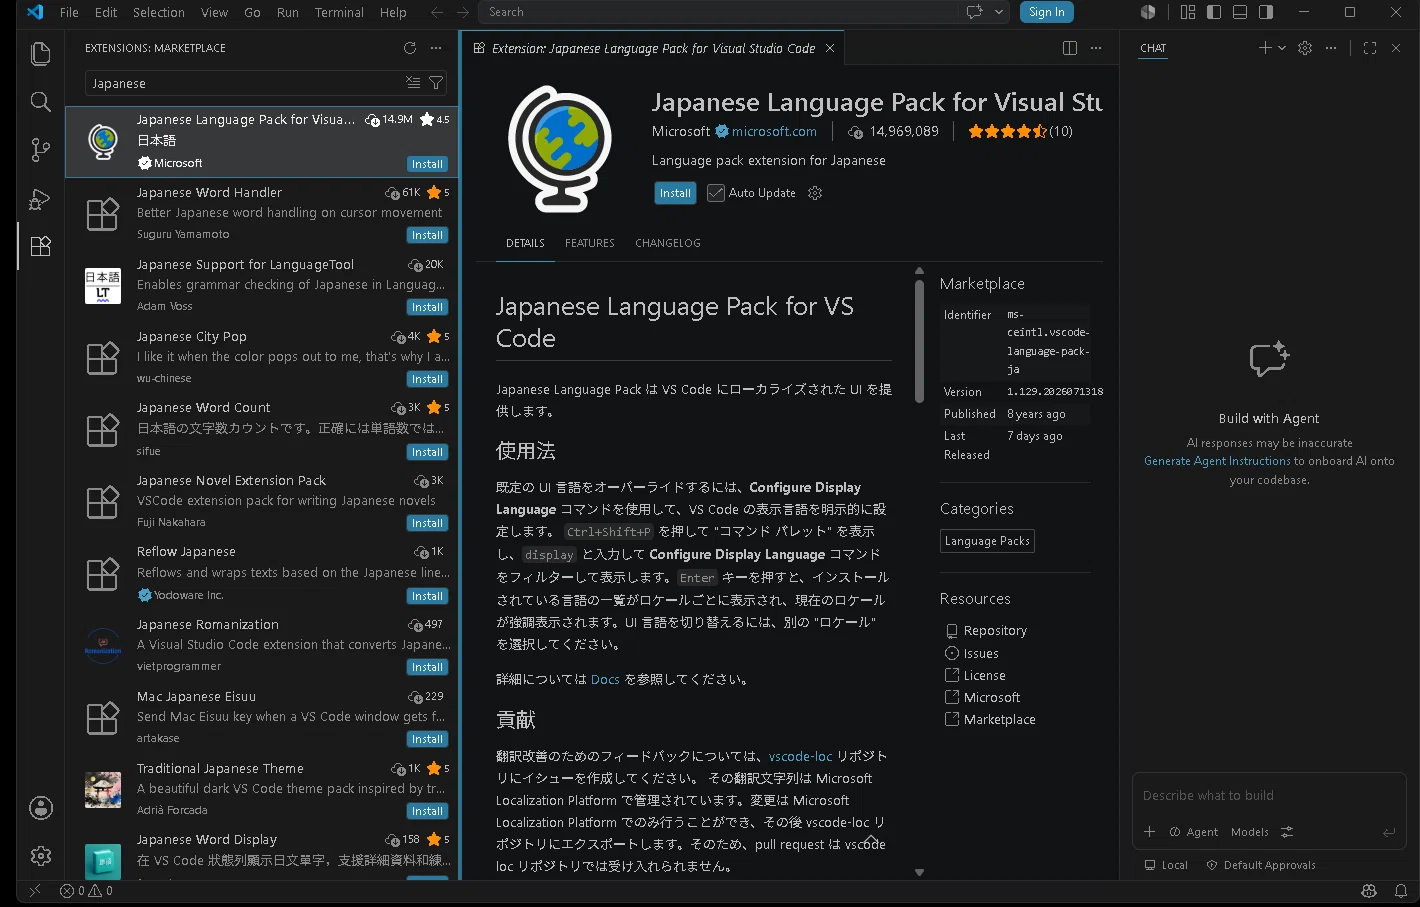
Task: Click the extension details vertical scrollbar
Action: (x=920, y=341)
